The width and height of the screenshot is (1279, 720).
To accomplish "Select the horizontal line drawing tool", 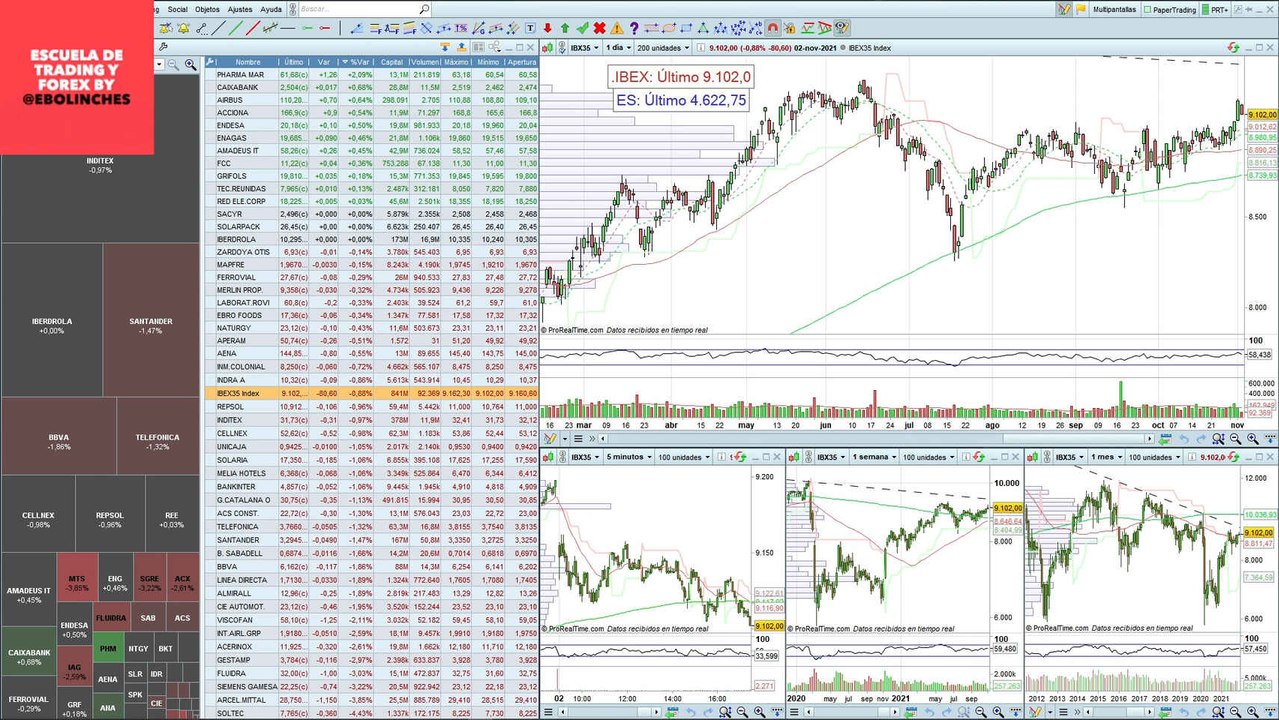I will [x=288, y=28].
